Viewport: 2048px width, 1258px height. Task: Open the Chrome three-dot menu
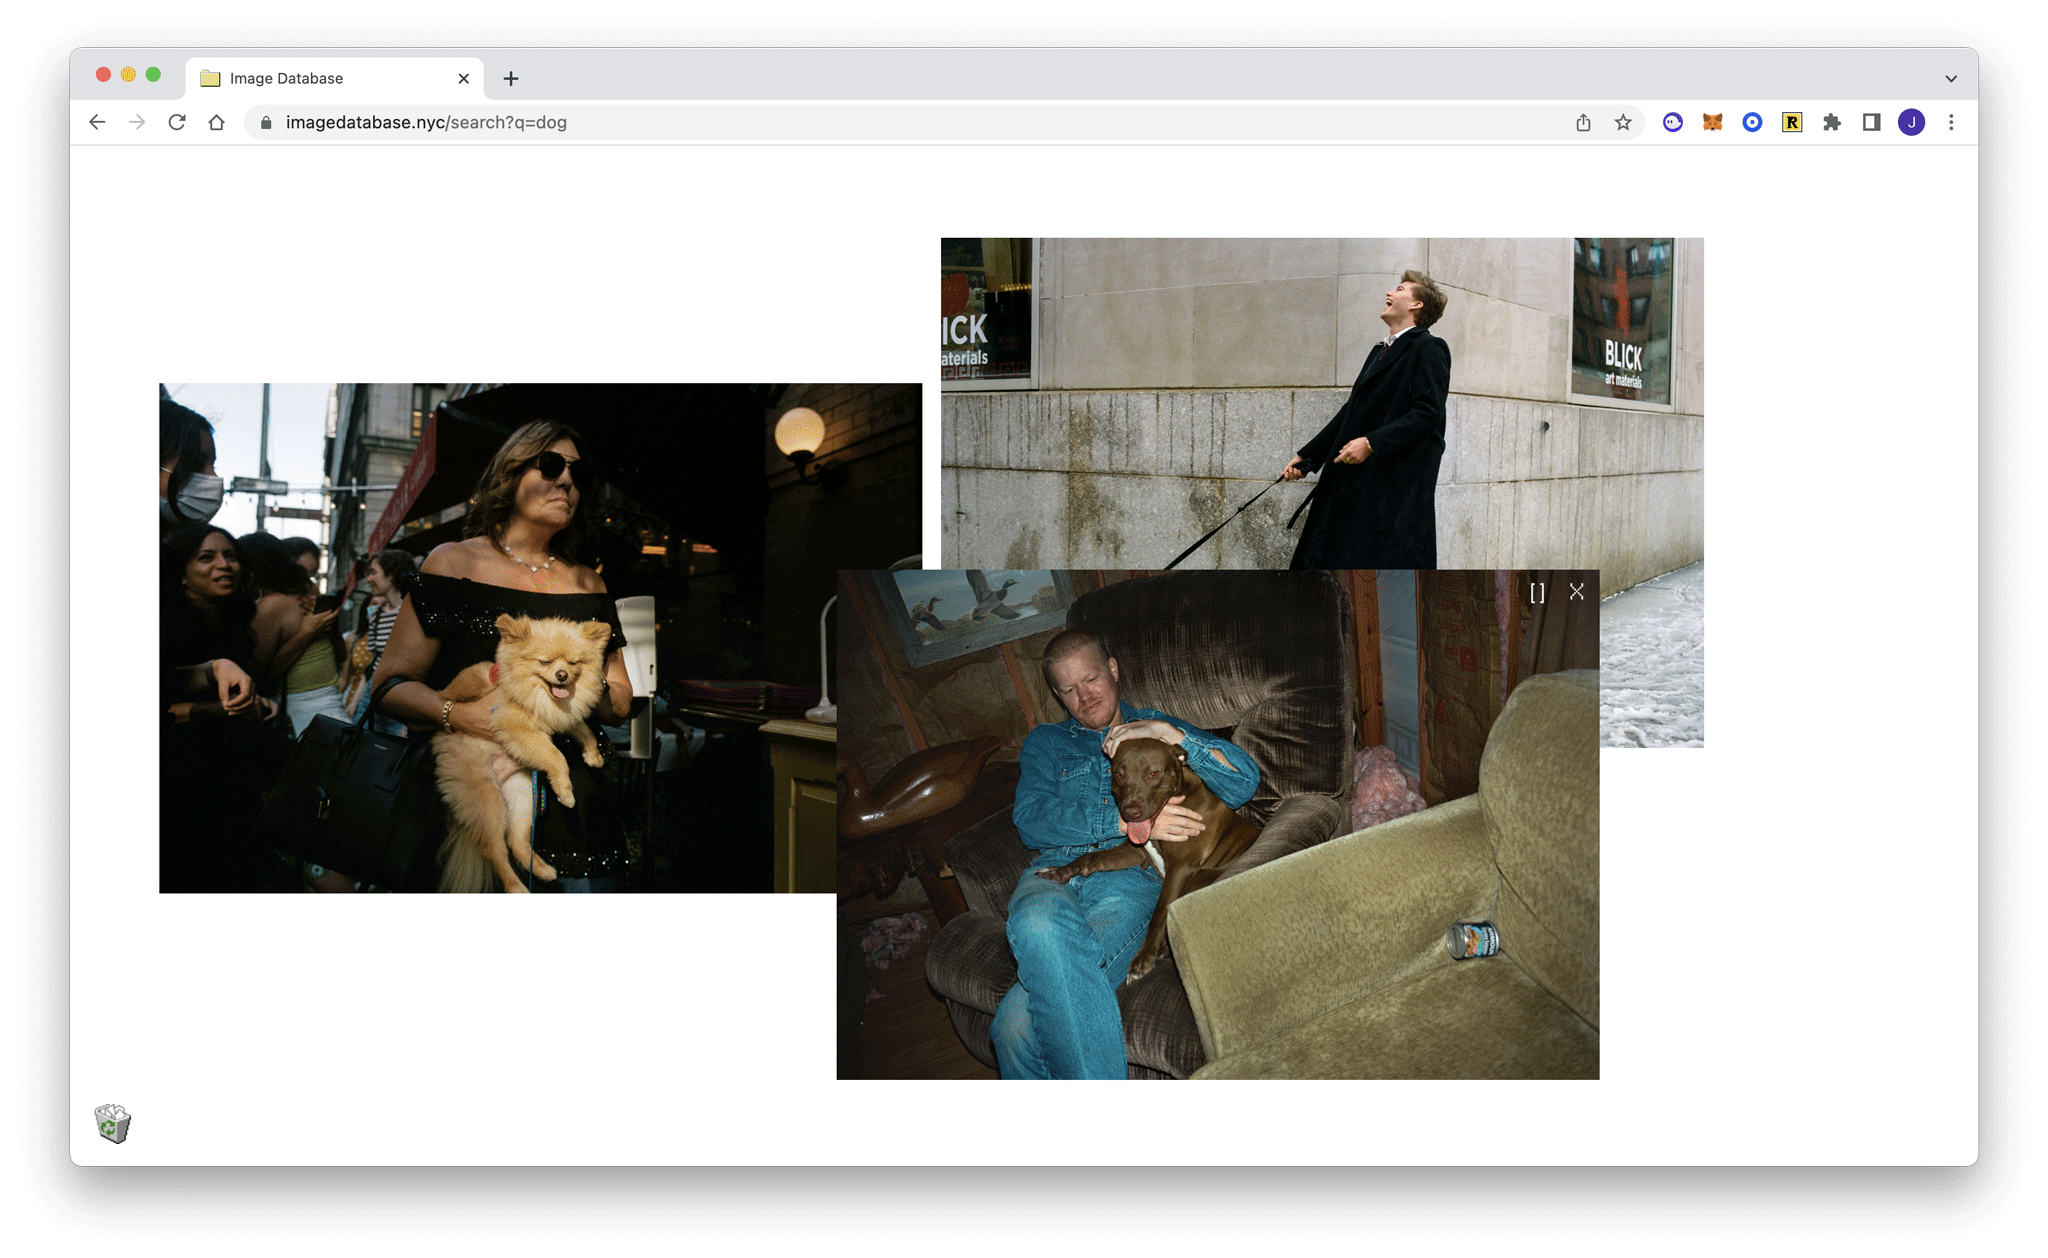1951,122
